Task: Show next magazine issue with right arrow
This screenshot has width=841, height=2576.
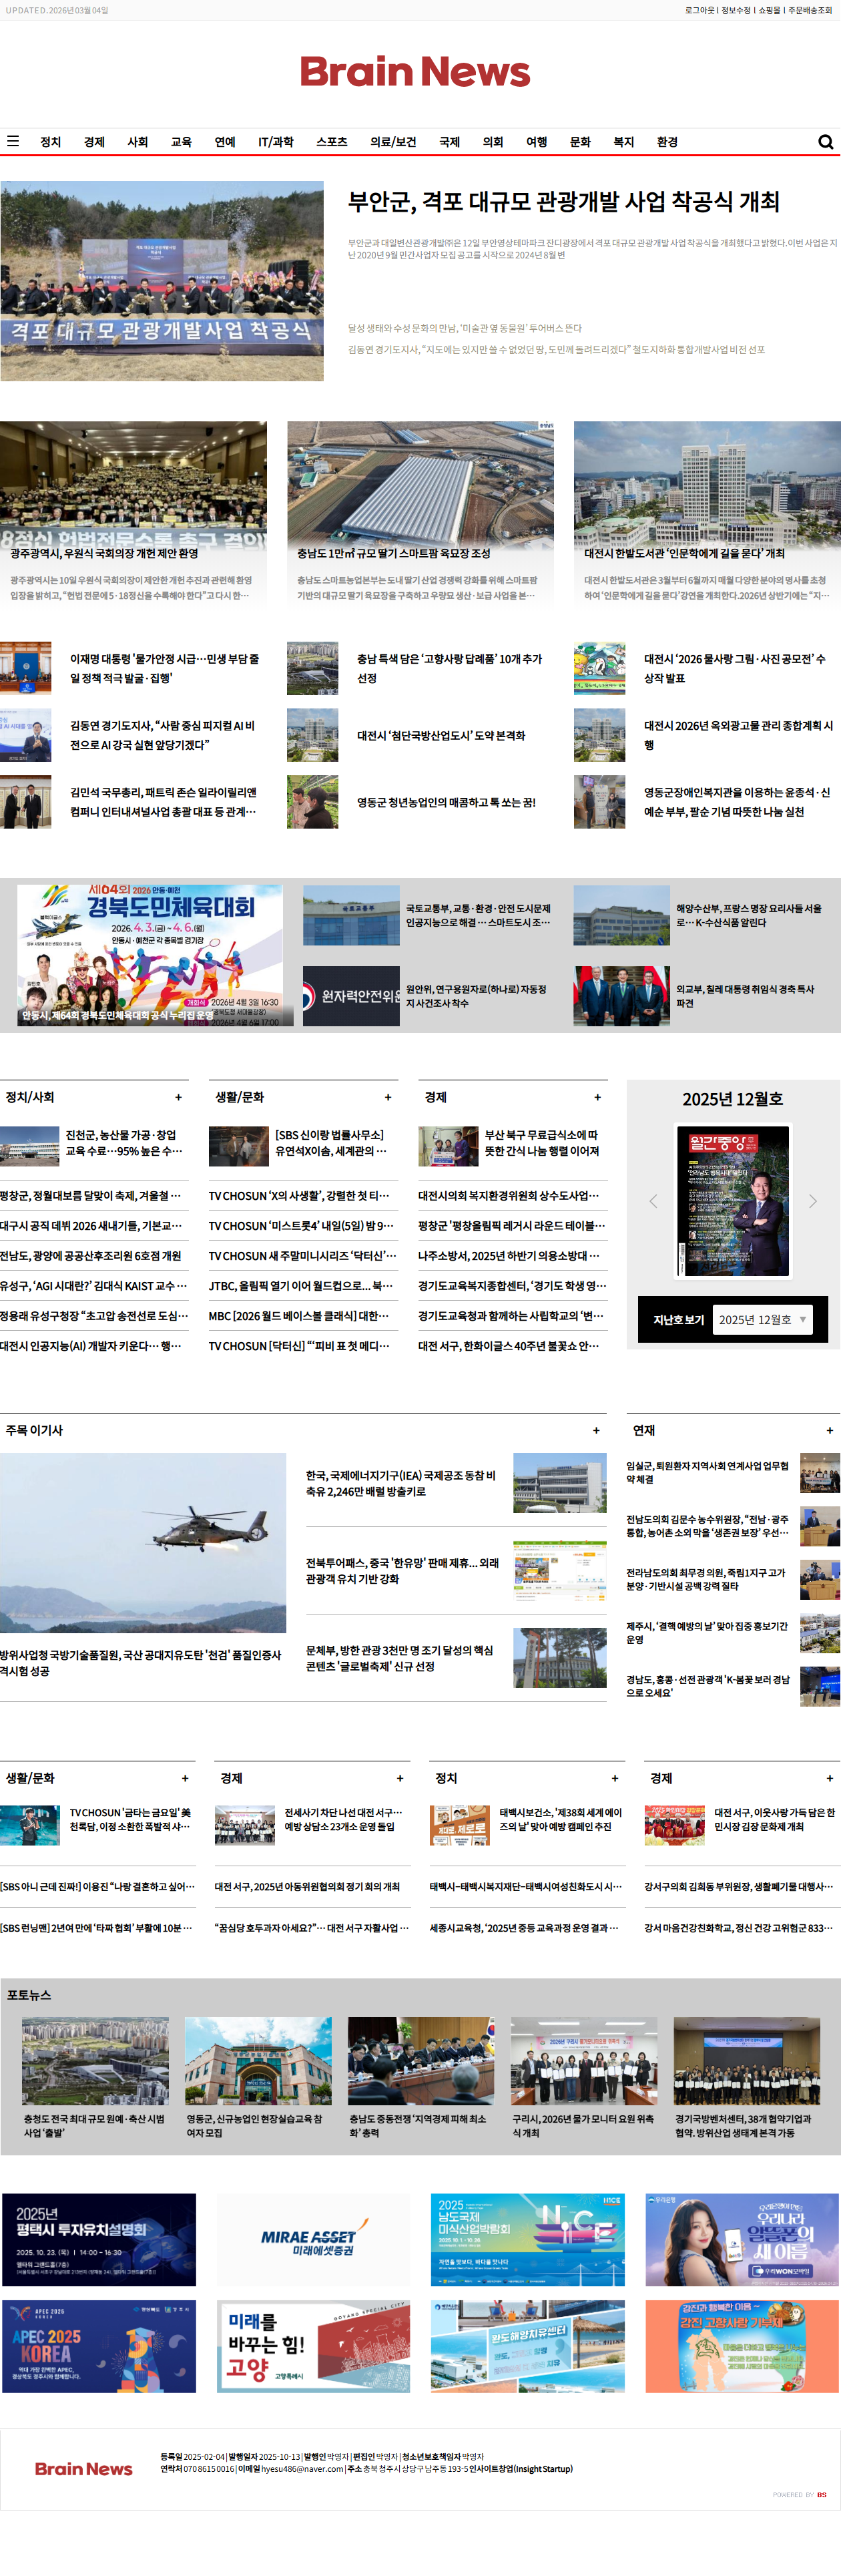Action: (812, 1201)
